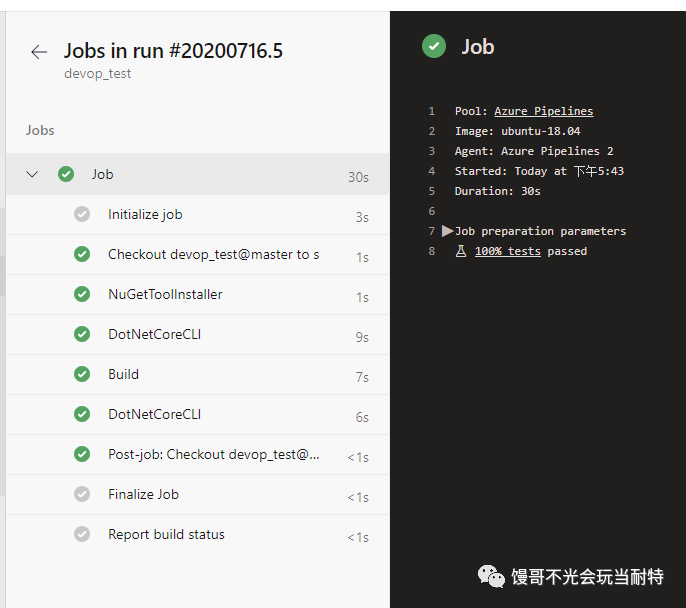Select the Checkout devop_test@master step
Viewport: 686px width, 608px height.
tap(198, 255)
